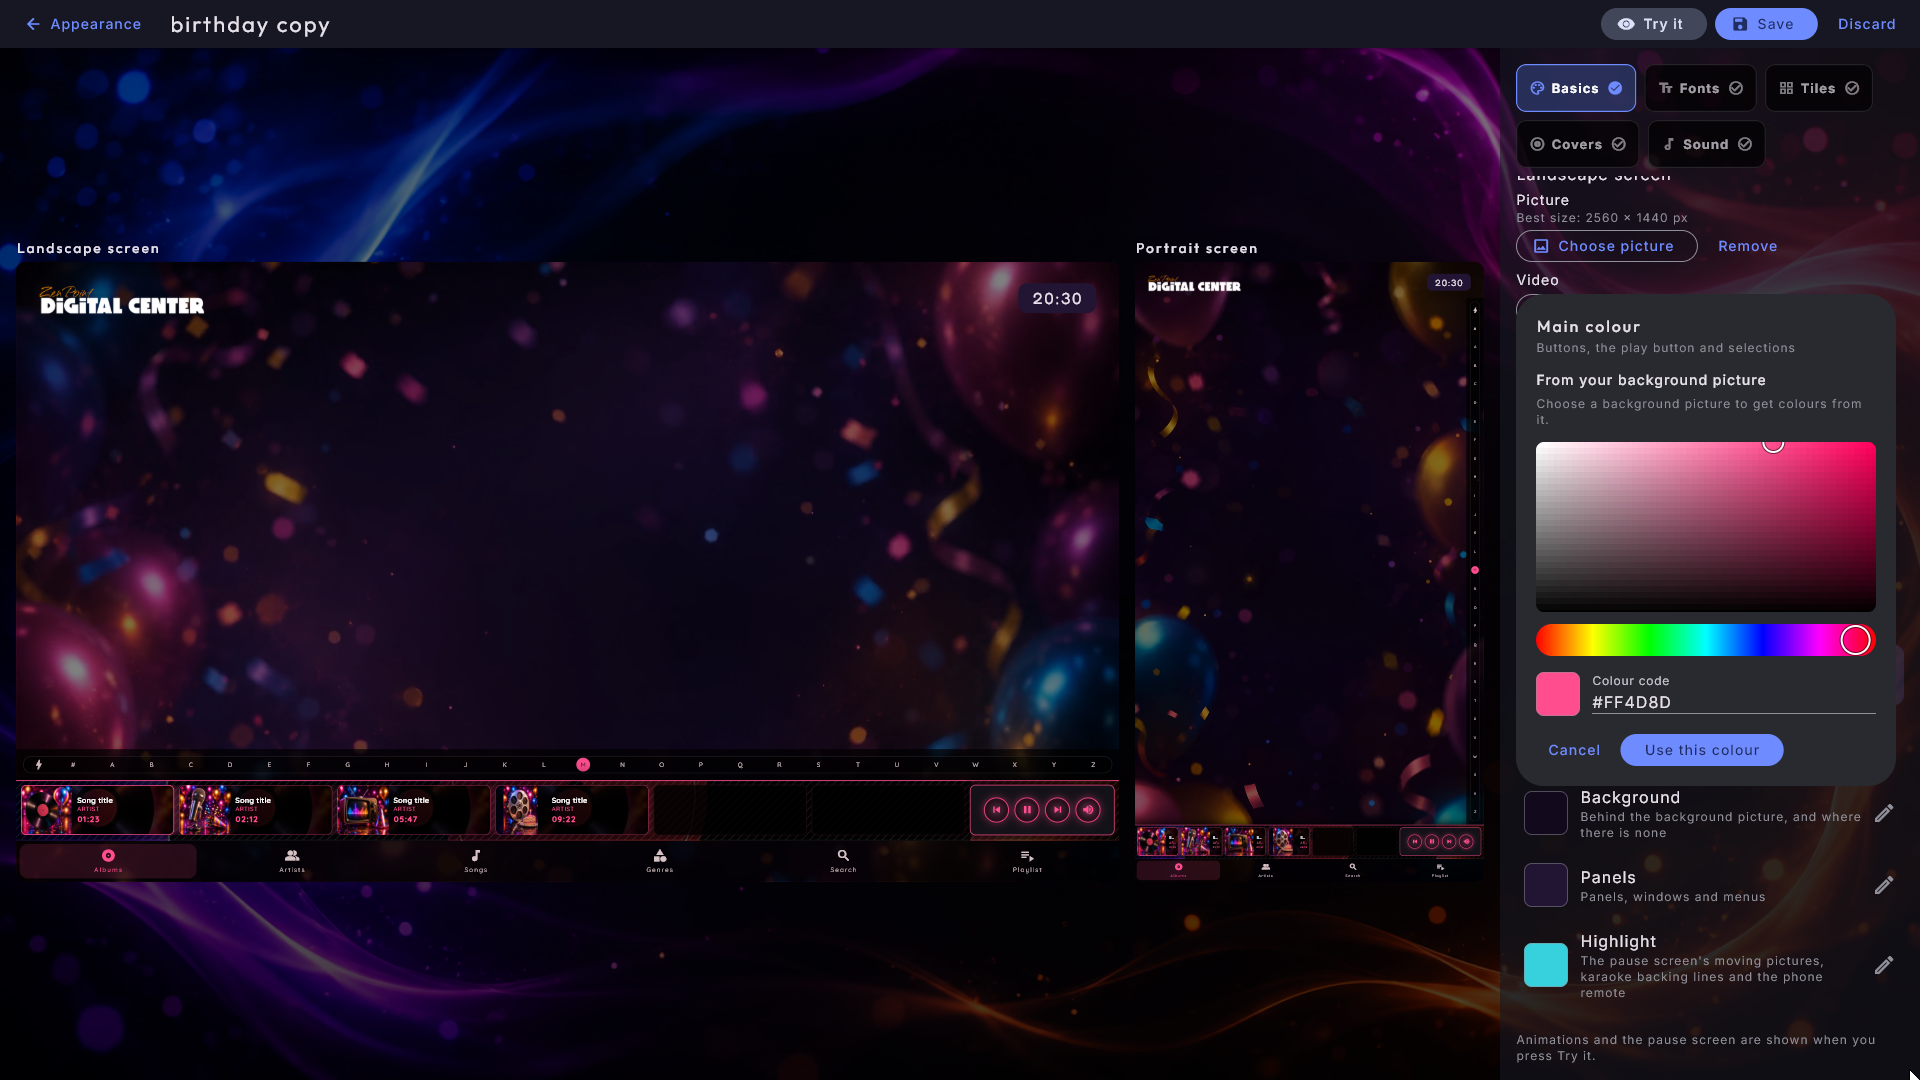1920x1080 pixels.
Task: Confirm with Use this colour
Action: pyautogui.click(x=1701, y=750)
